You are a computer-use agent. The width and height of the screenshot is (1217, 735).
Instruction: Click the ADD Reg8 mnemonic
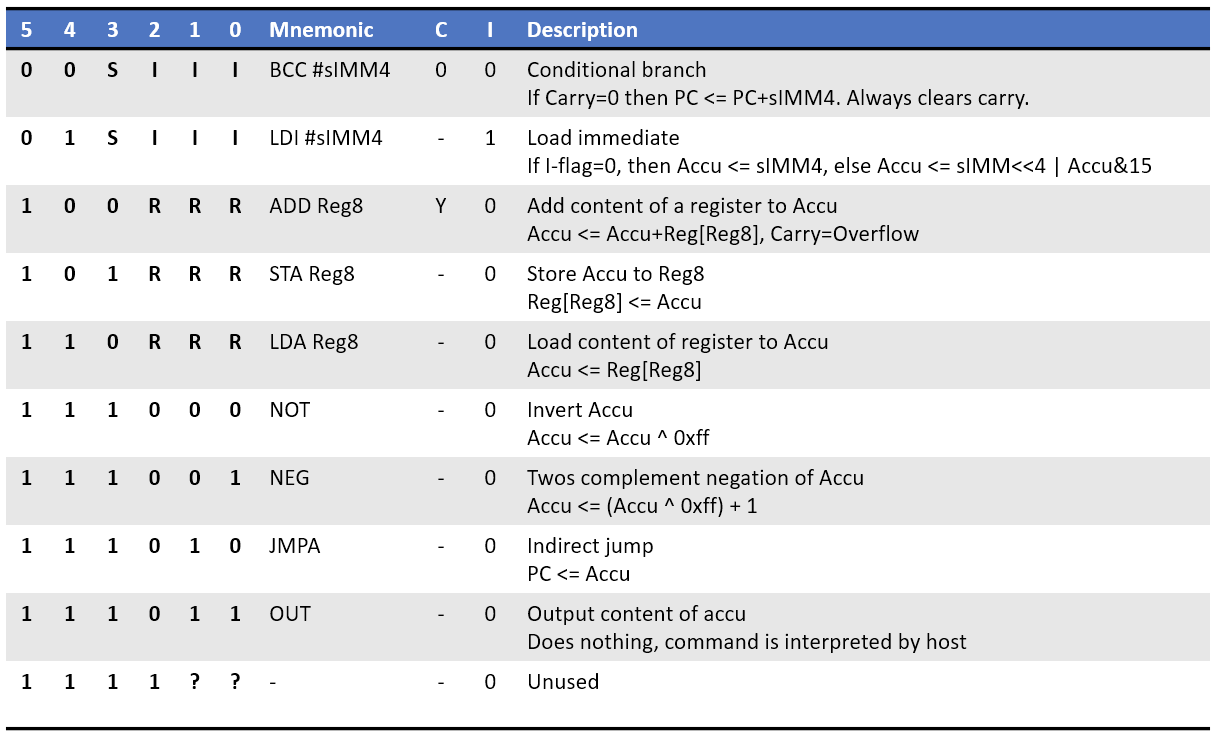(x=316, y=206)
